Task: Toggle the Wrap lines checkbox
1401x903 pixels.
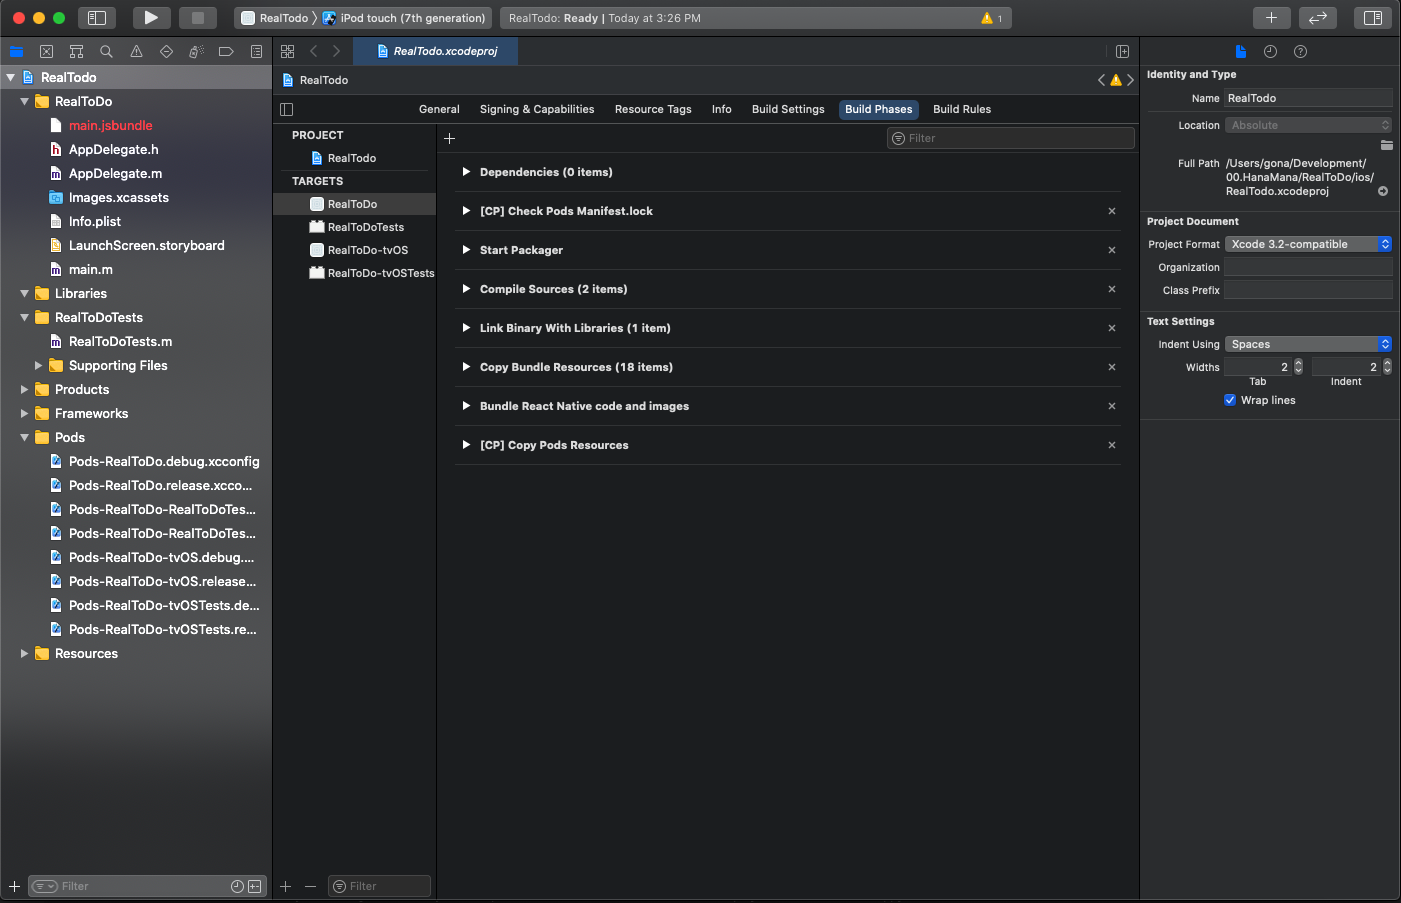Action: coord(1230,400)
